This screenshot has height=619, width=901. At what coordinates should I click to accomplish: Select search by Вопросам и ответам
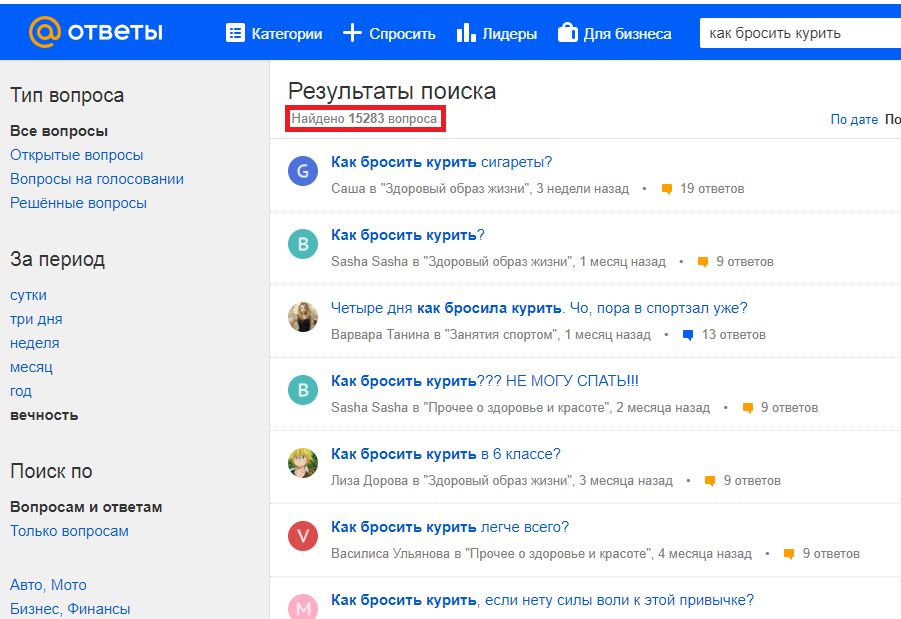[86, 507]
